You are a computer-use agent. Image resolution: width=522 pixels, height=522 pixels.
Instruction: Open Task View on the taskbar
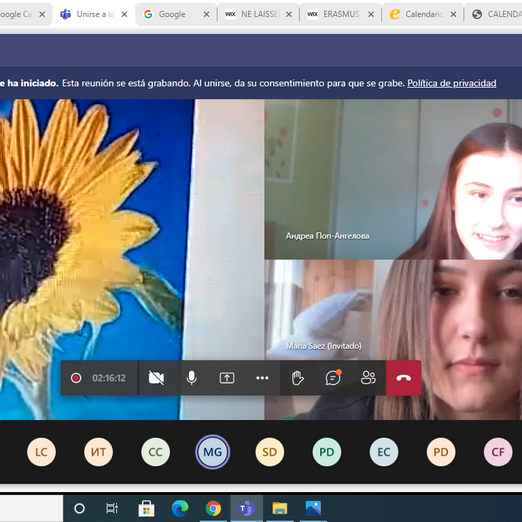click(x=112, y=508)
